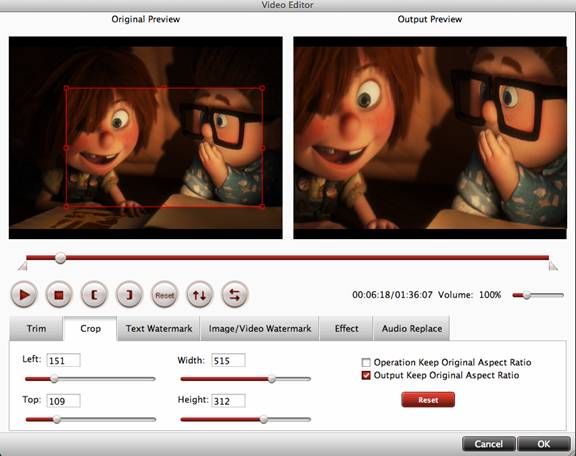Image resolution: width=576 pixels, height=456 pixels.
Task: Stop playback with the Stop button
Action: pos(59,294)
